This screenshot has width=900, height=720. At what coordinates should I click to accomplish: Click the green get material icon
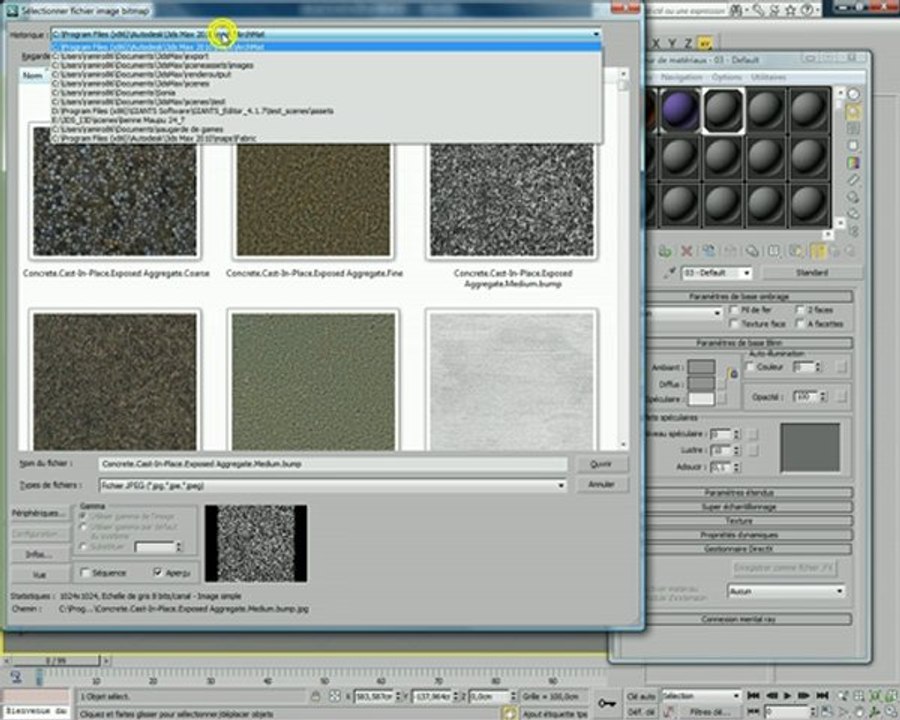coord(665,251)
